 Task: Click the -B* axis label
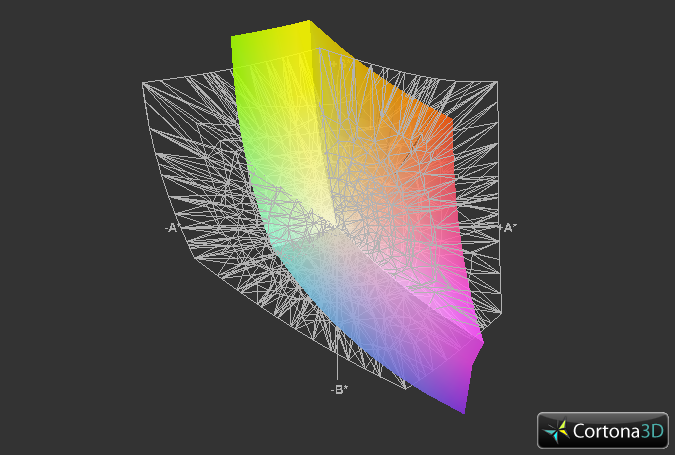pyautogui.click(x=339, y=390)
